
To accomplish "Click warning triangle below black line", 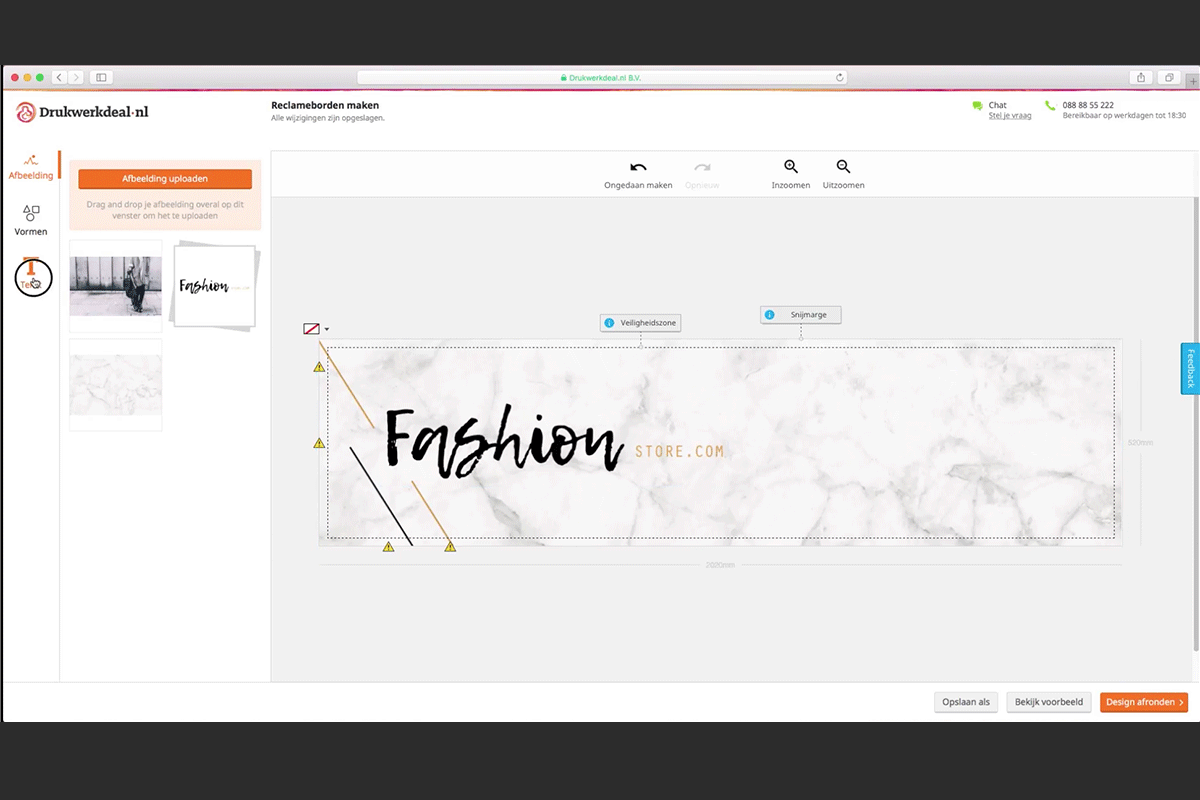I will [388, 547].
